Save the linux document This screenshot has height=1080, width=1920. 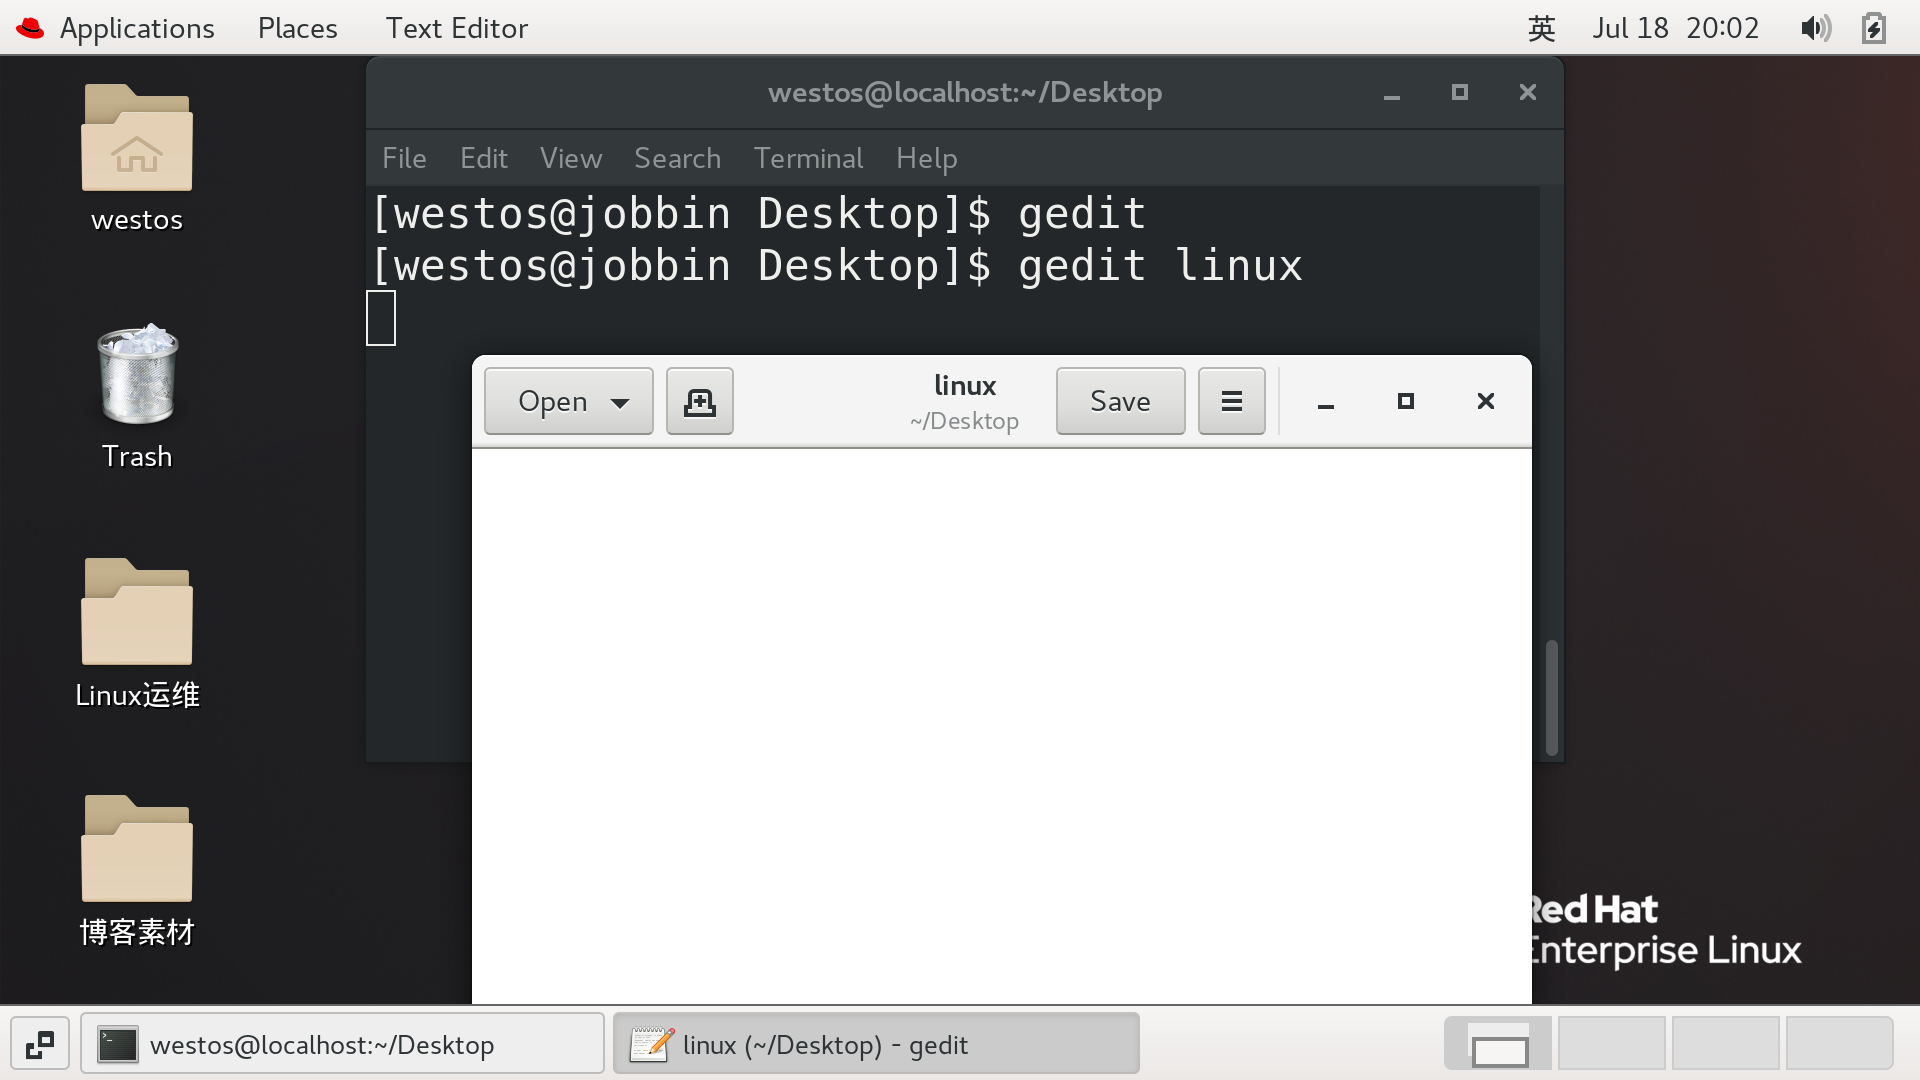click(1120, 401)
